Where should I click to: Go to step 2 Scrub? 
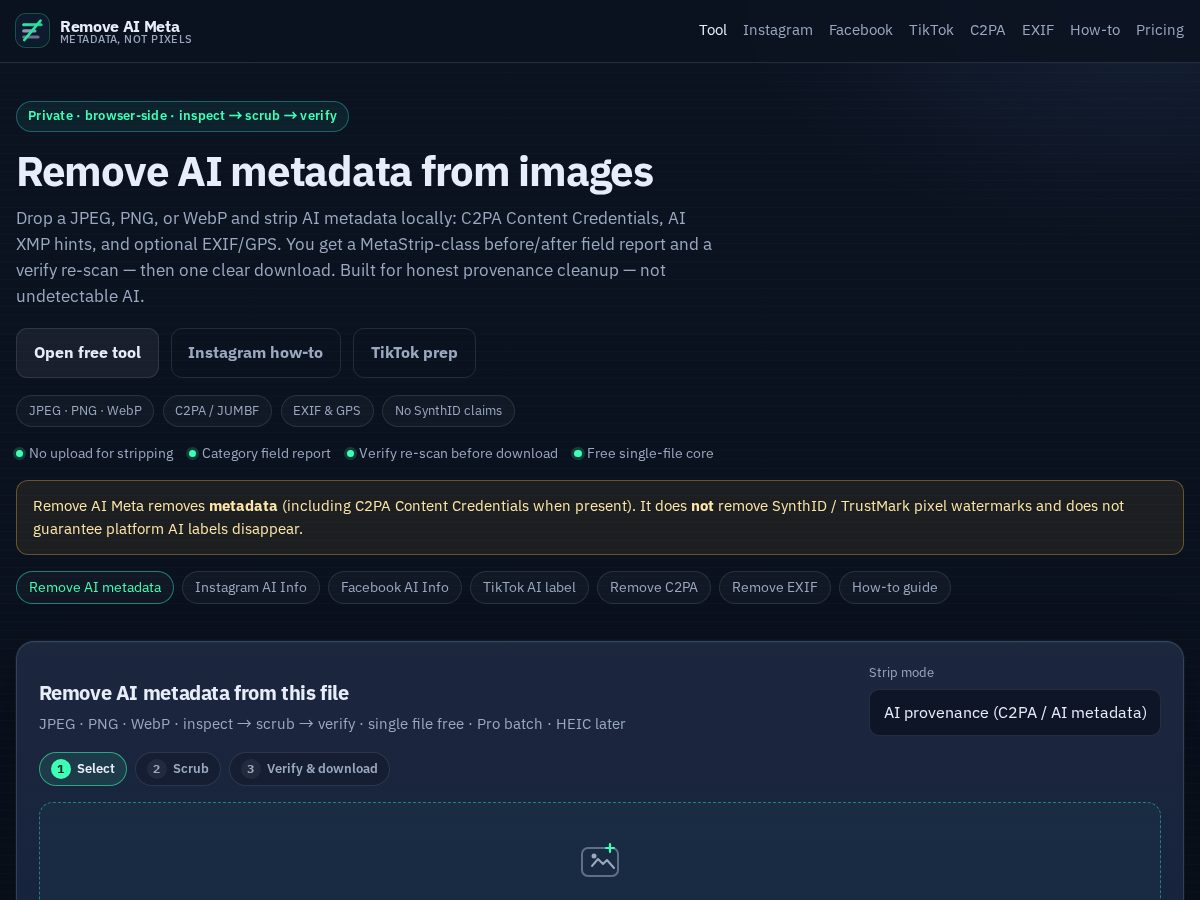pos(178,769)
